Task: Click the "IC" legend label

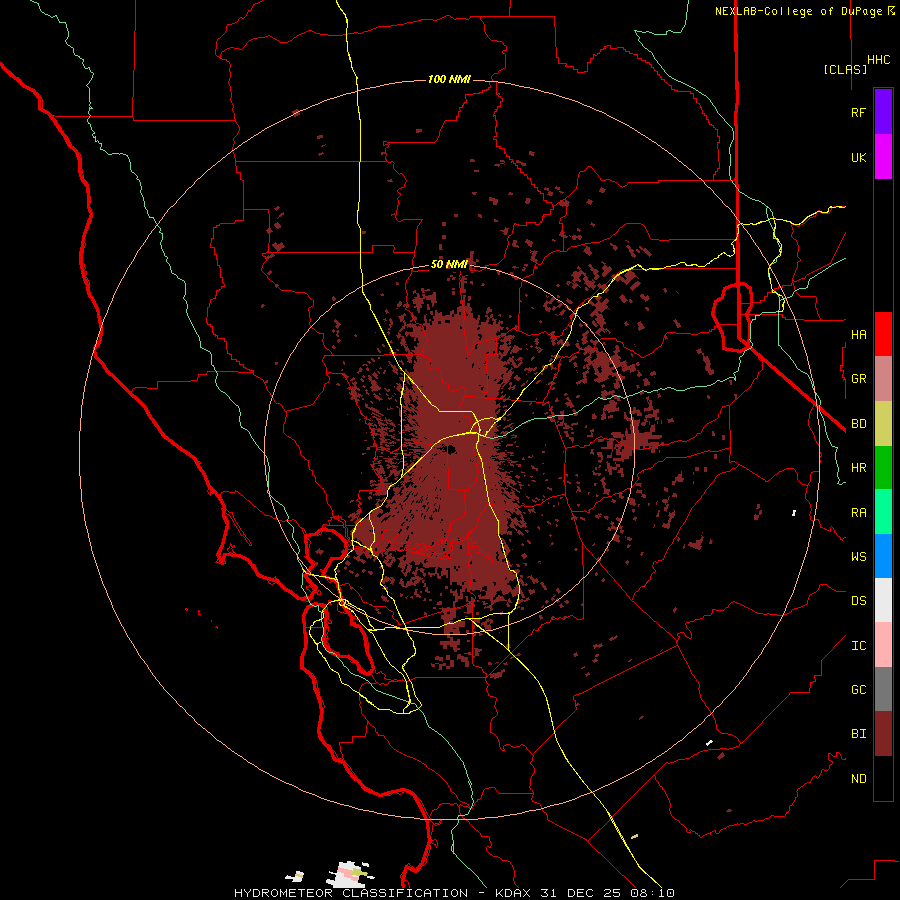Action: [858, 646]
